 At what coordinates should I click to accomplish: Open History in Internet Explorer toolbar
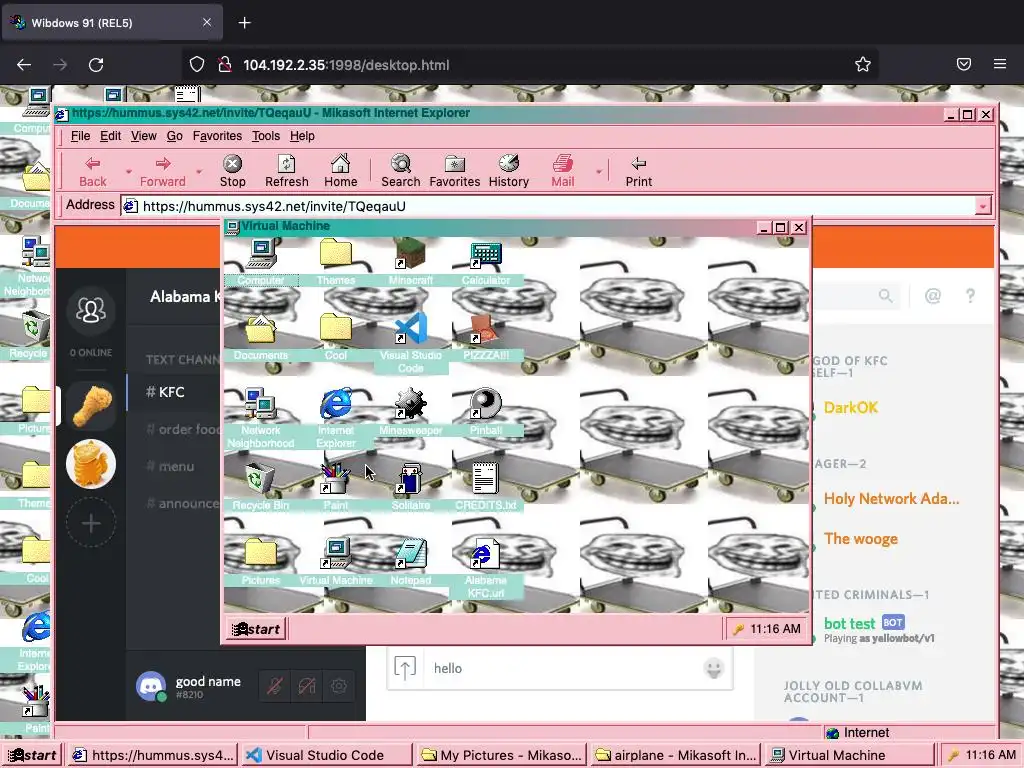[x=509, y=172]
